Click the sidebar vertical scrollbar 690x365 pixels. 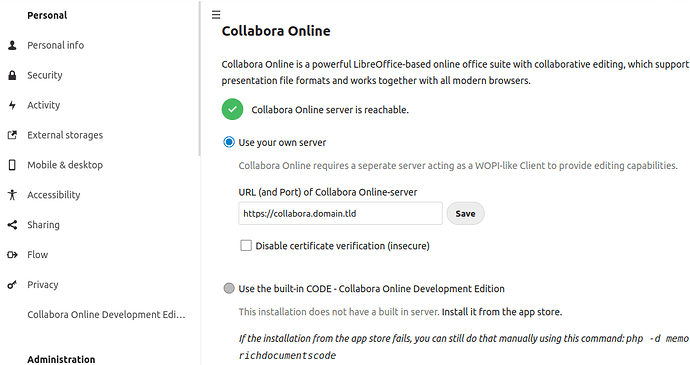click(x=200, y=79)
